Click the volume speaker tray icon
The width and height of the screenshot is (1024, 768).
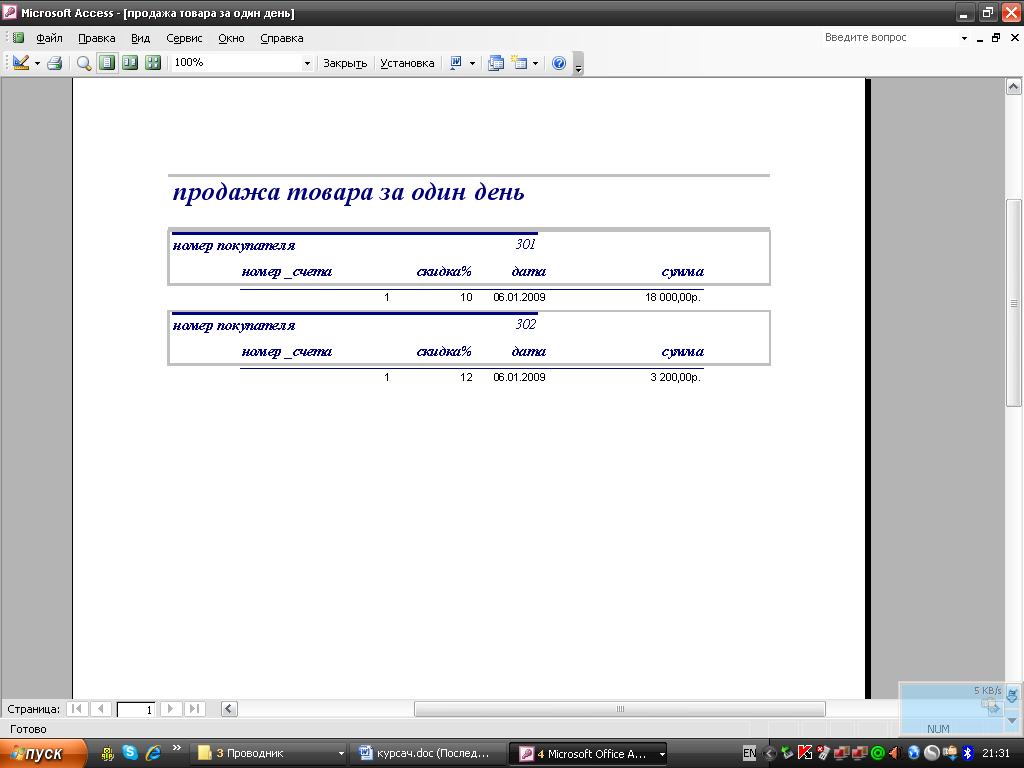[895, 753]
